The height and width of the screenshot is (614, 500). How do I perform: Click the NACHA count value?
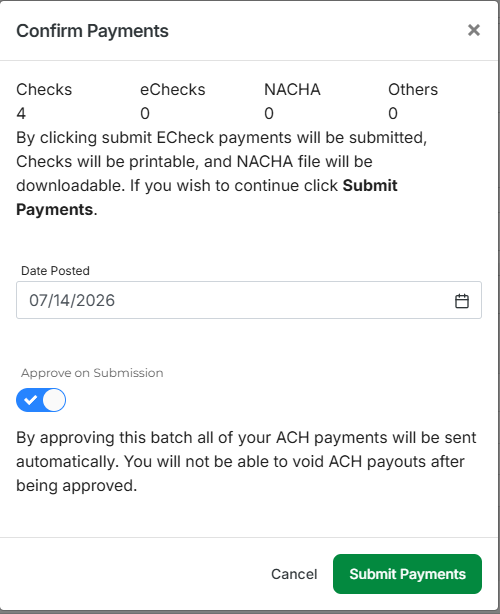coord(269,113)
